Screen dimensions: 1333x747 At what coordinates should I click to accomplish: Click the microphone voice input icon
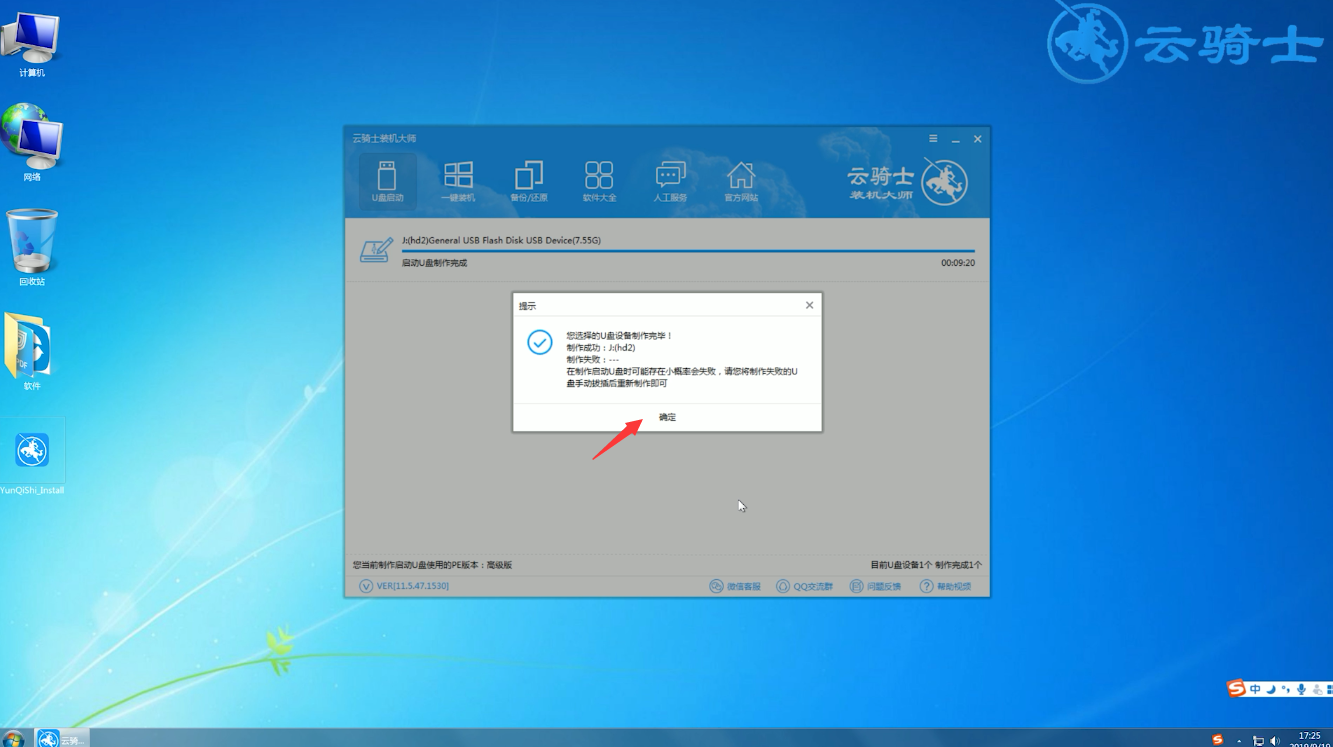pos(1301,690)
